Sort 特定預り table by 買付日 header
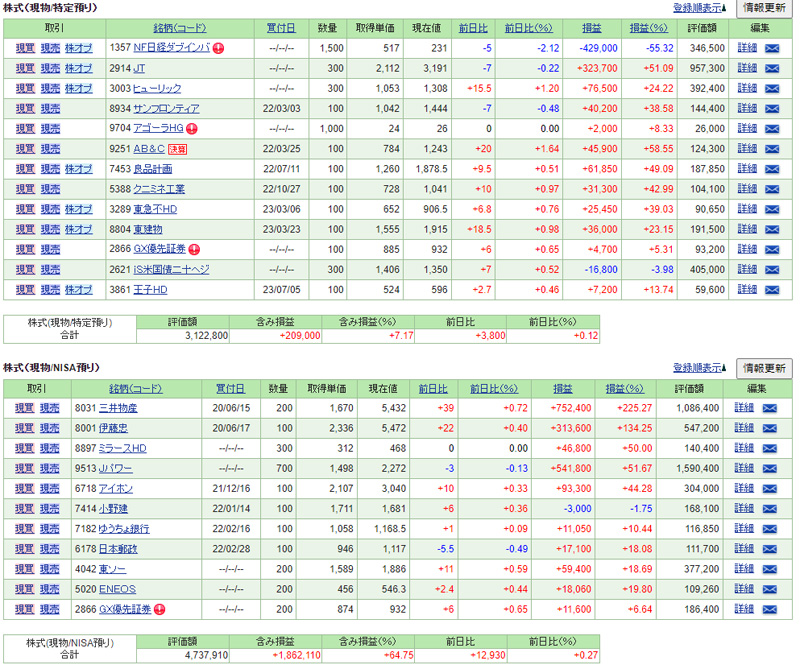The width and height of the screenshot is (800, 669). click(281, 29)
